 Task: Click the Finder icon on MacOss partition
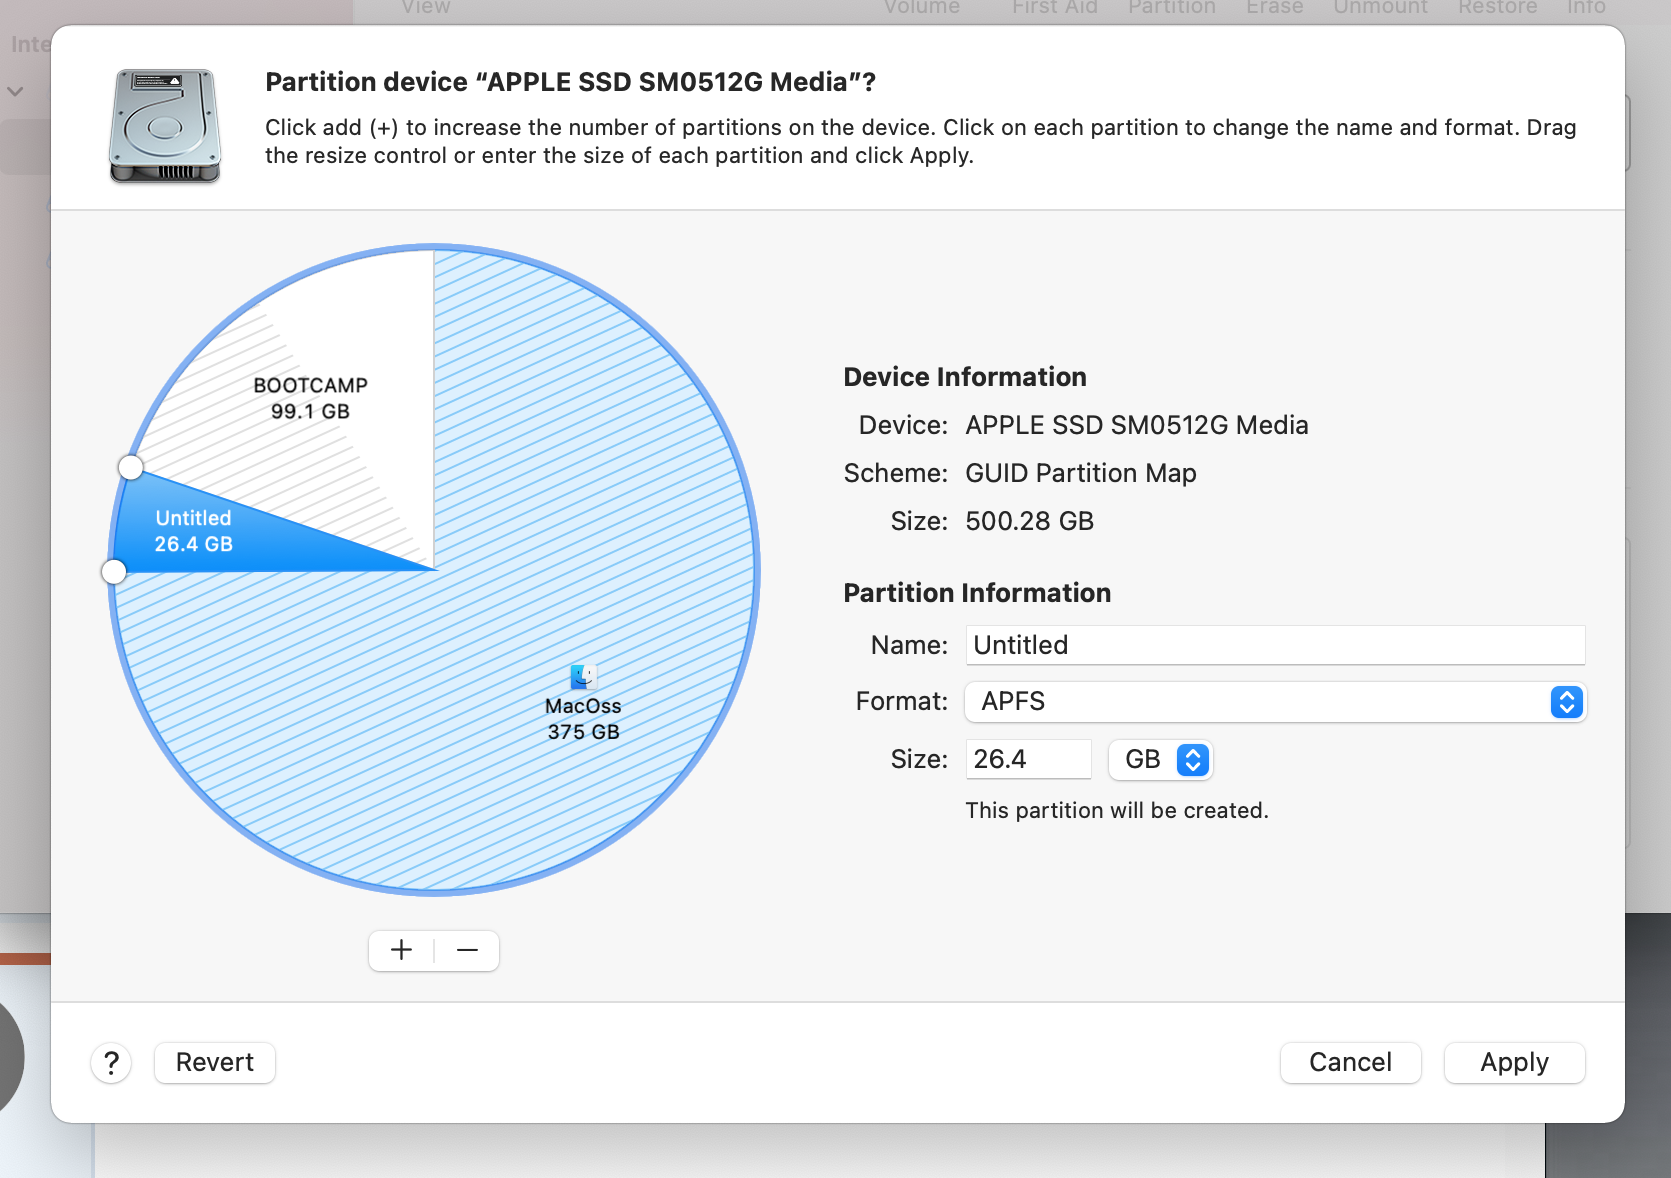pyautogui.click(x=583, y=677)
